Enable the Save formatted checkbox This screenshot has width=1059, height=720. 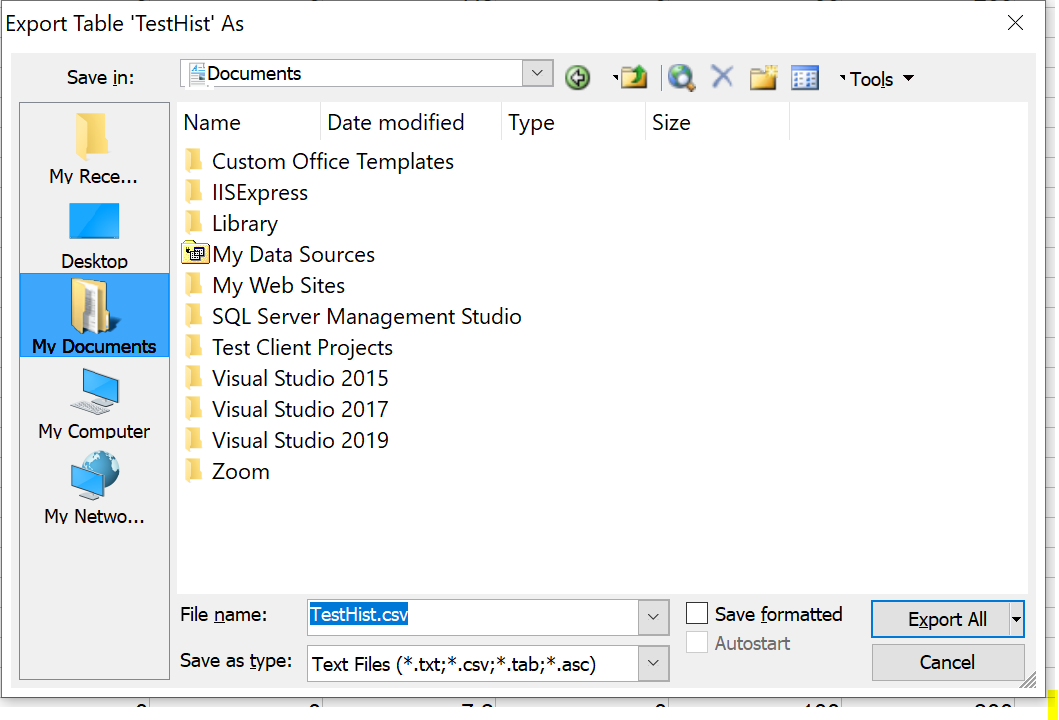pyautogui.click(x=697, y=613)
